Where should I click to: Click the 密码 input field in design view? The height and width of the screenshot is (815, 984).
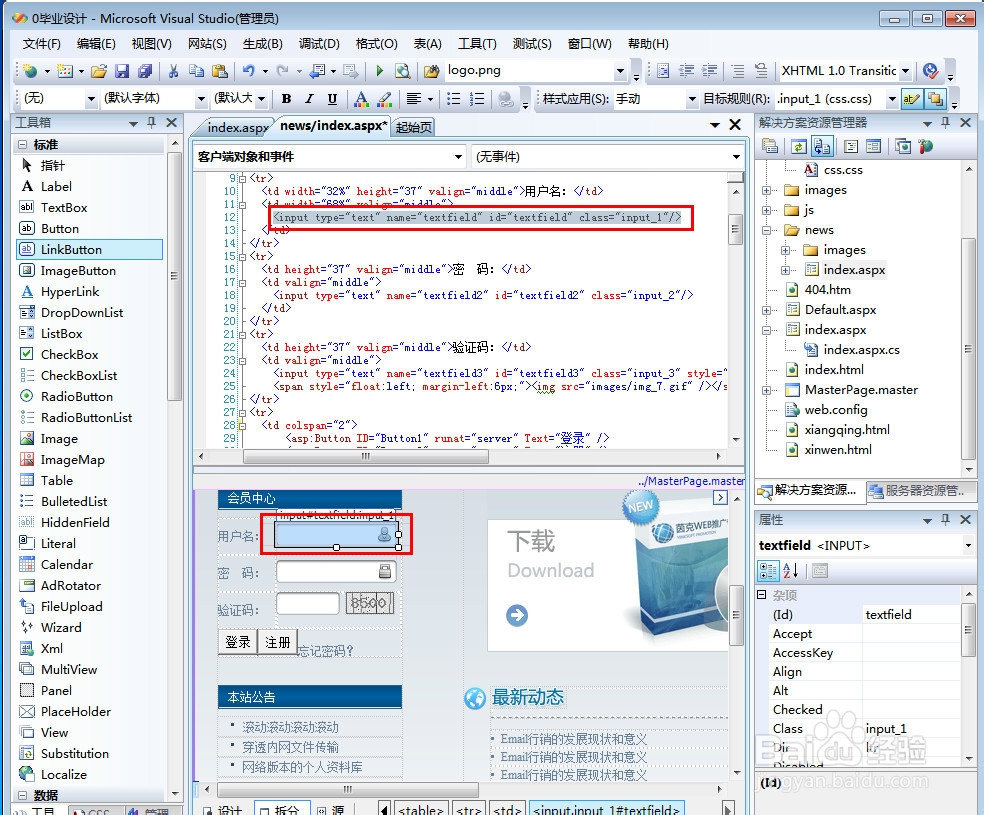(336, 572)
